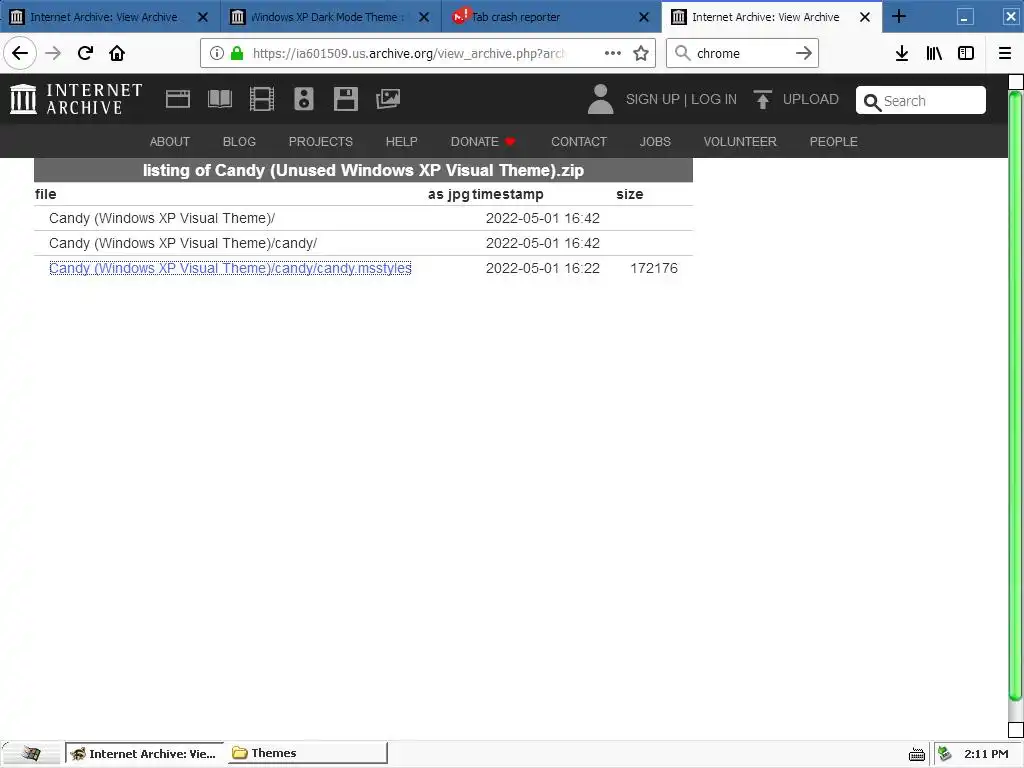
Task: Click the address bar URL
Action: click(x=408, y=54)
